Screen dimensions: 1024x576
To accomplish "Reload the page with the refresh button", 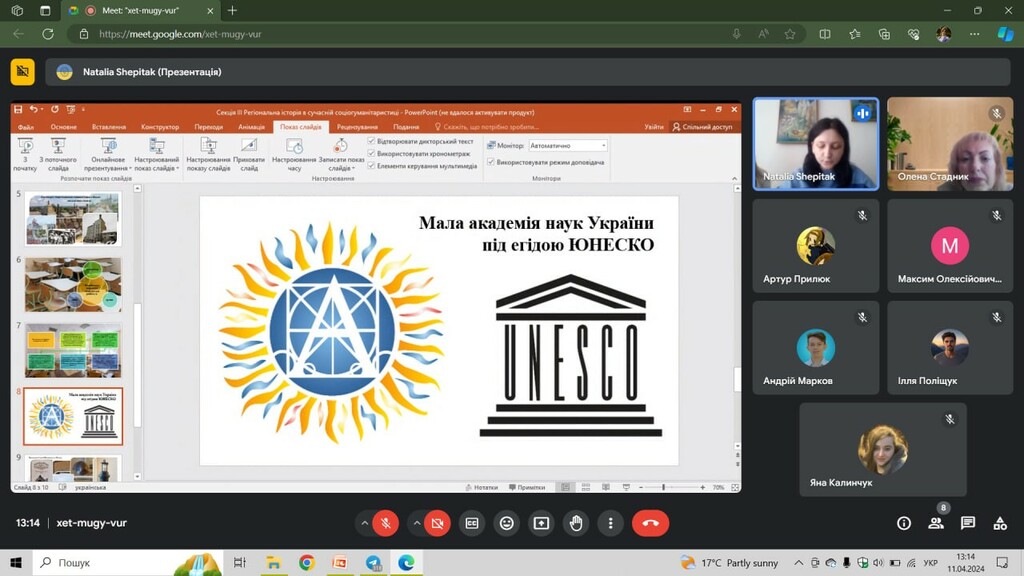I will 47,34.
